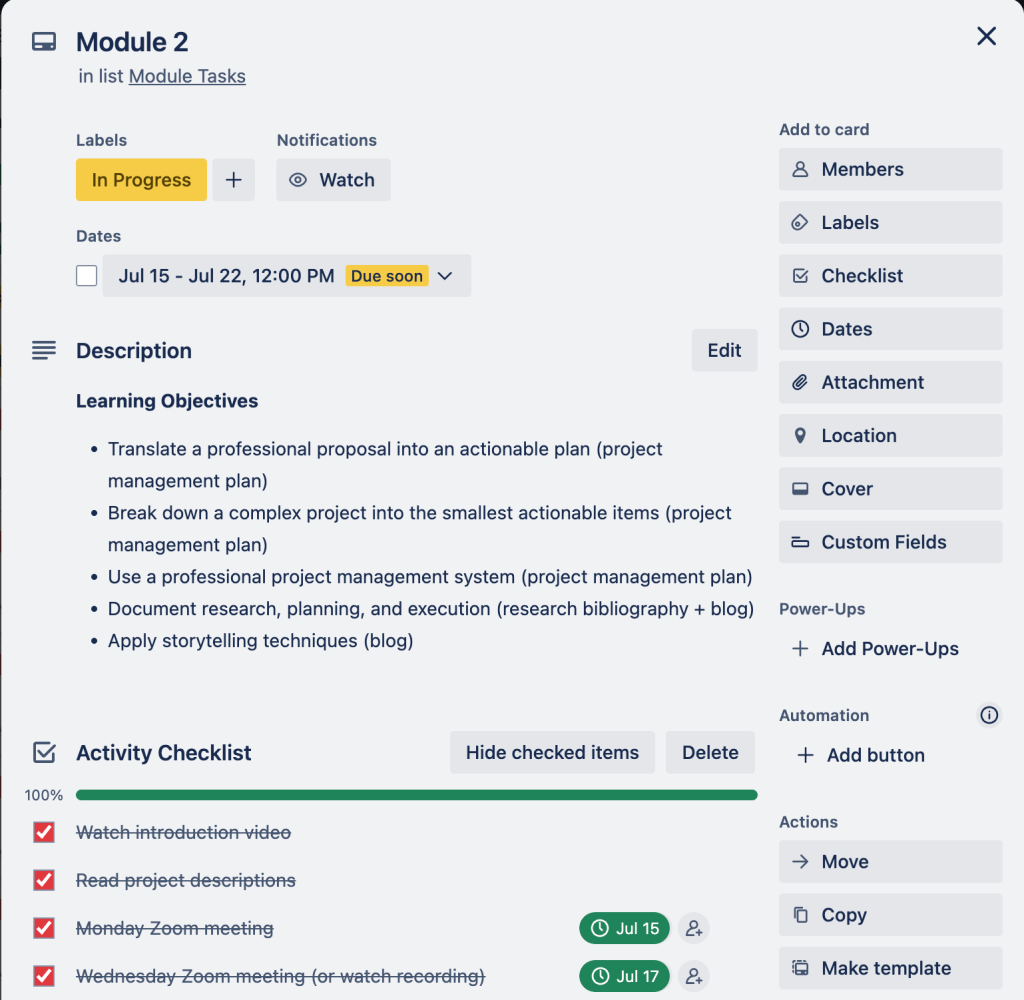Toggle the Watch notifications eye button
The image size is (1024, 1000).
(x=333, y=180)
